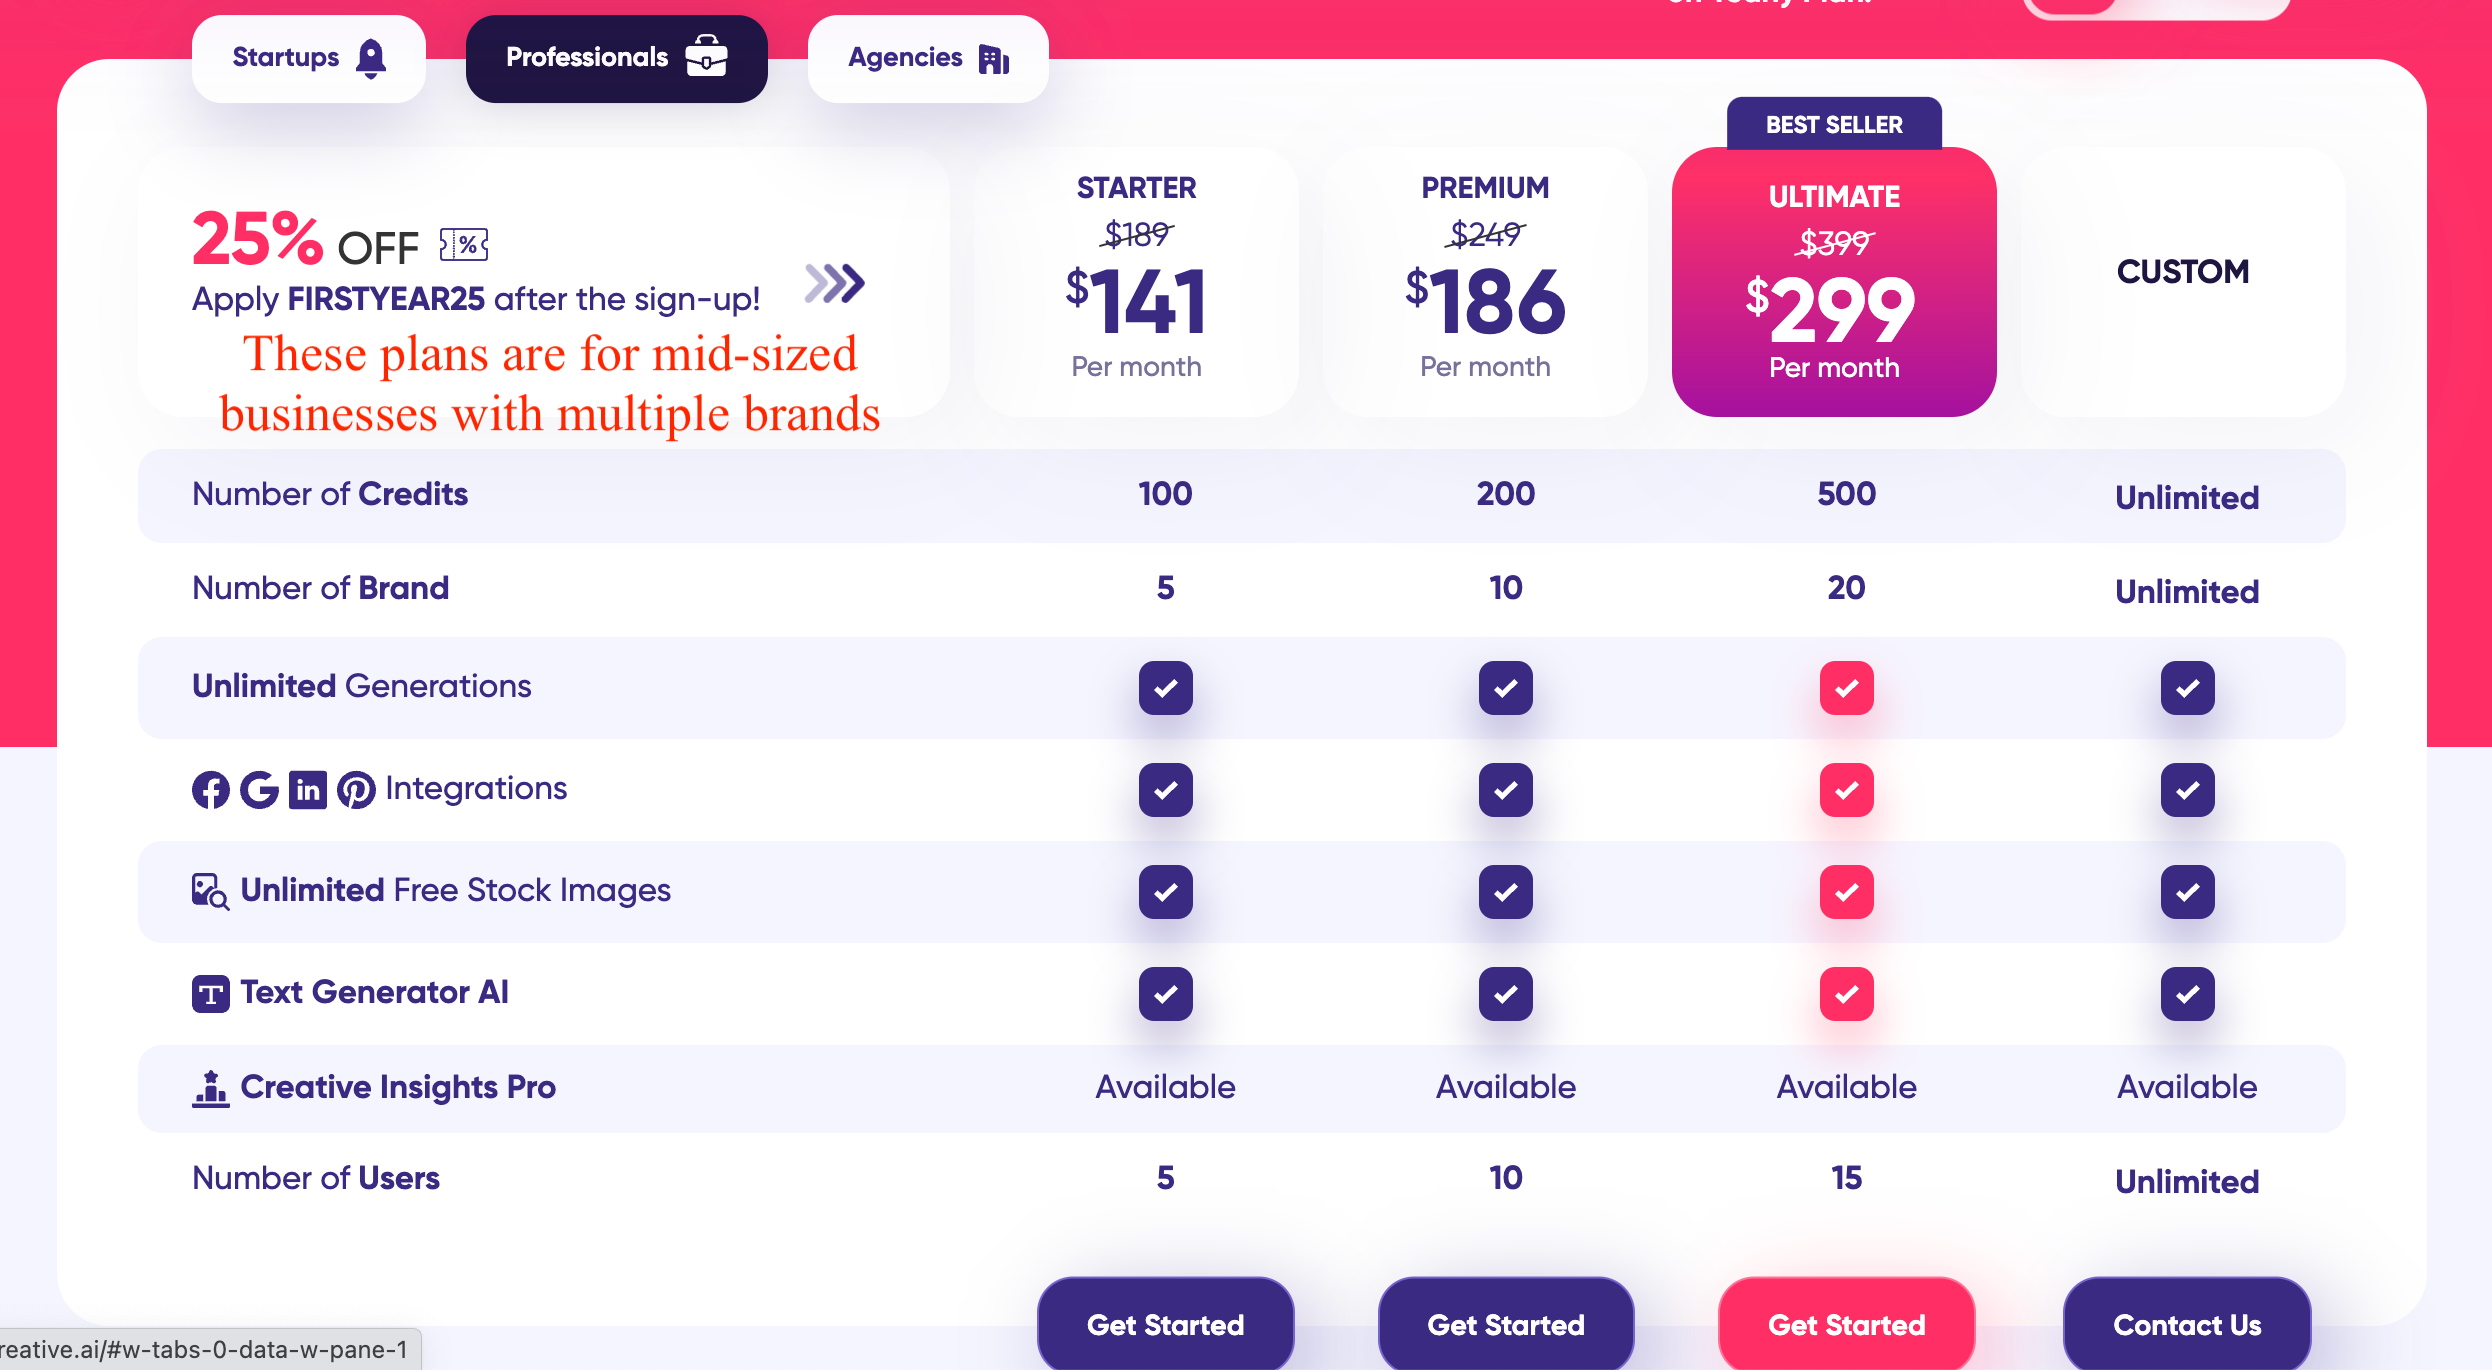This screenshot has width=2492, height=1370.
Task: Select the Professionals tab
Action: point(617,58)
